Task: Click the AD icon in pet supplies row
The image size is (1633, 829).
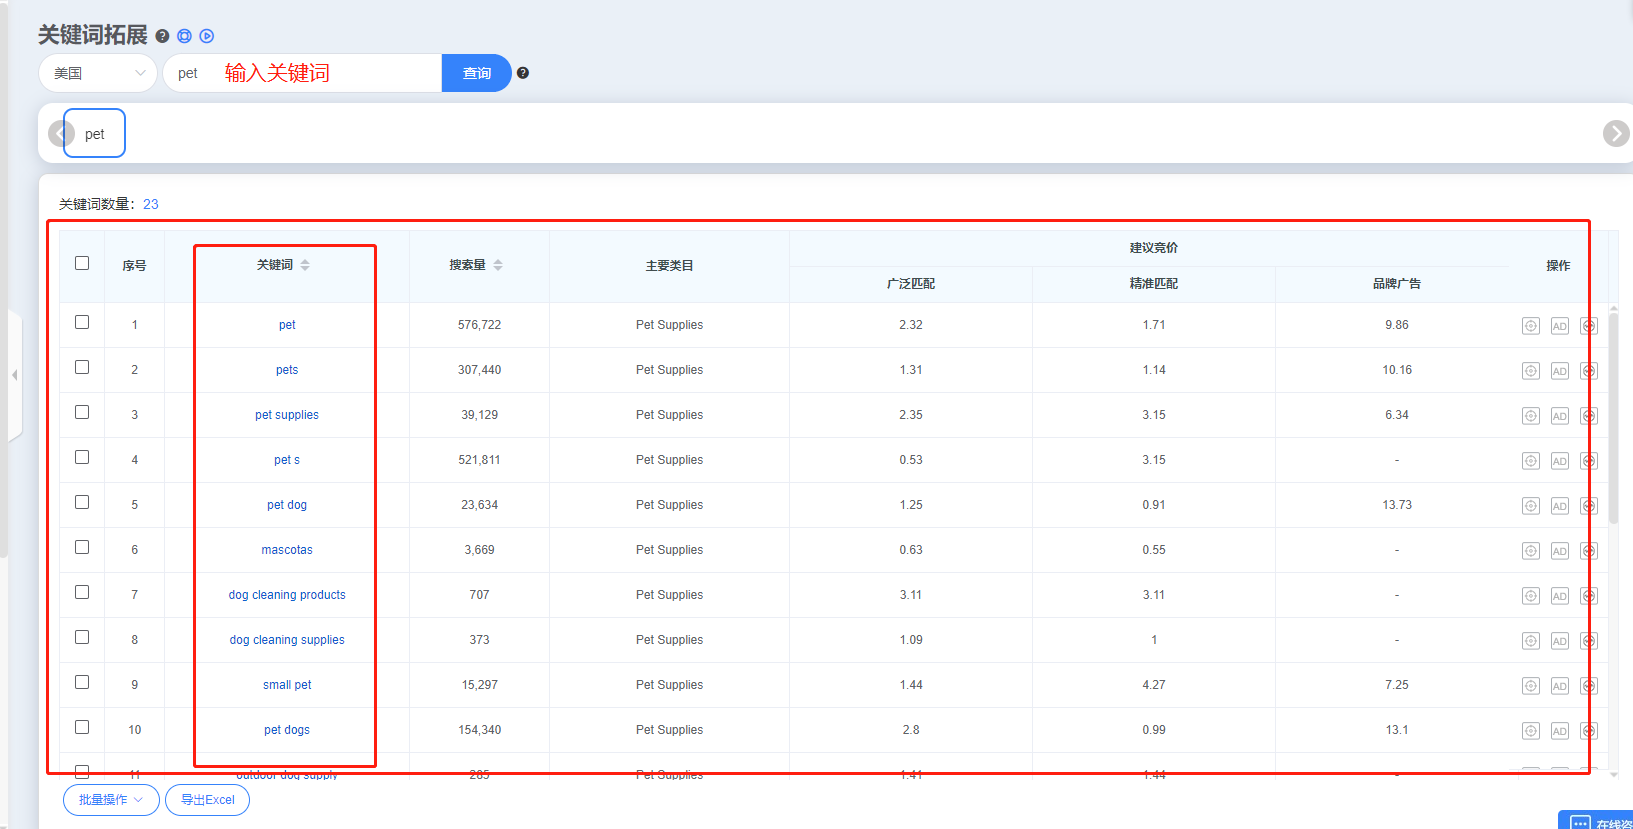Action: [1560, 416]
